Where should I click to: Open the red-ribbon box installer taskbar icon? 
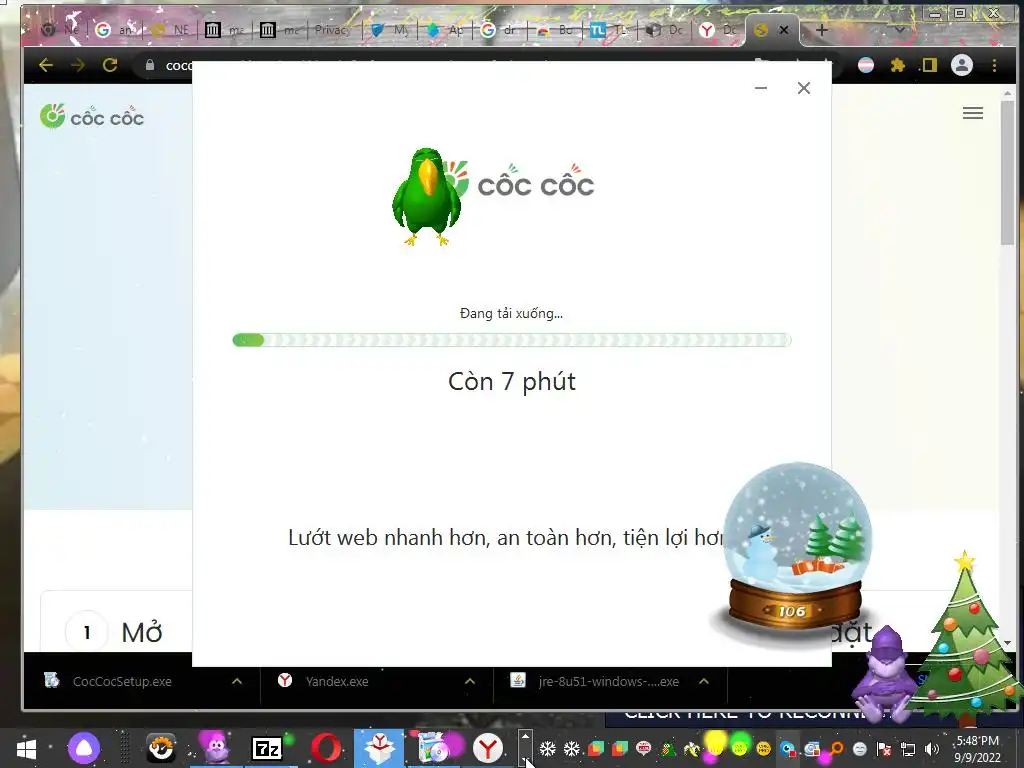click(379, 748)
